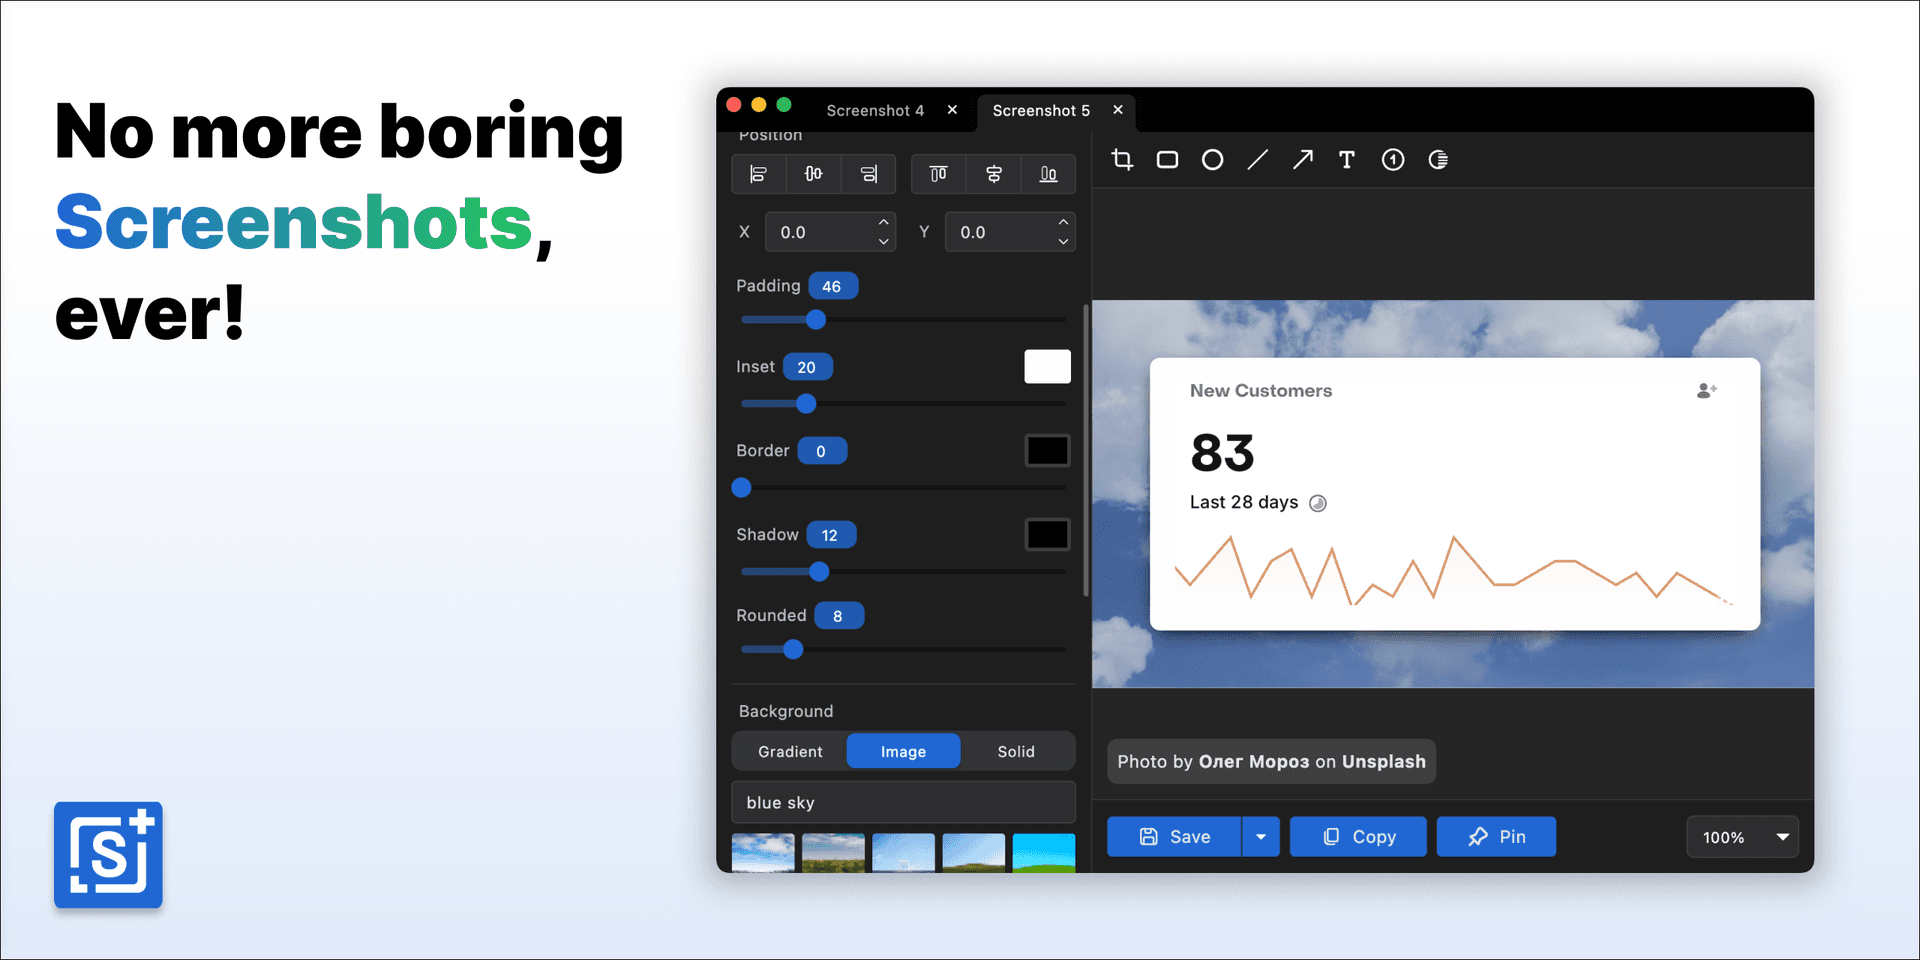This screenshot has width=1920, height=960.
Task: Open the Олег Мороз photographer link
Action: pos(1254,762)
